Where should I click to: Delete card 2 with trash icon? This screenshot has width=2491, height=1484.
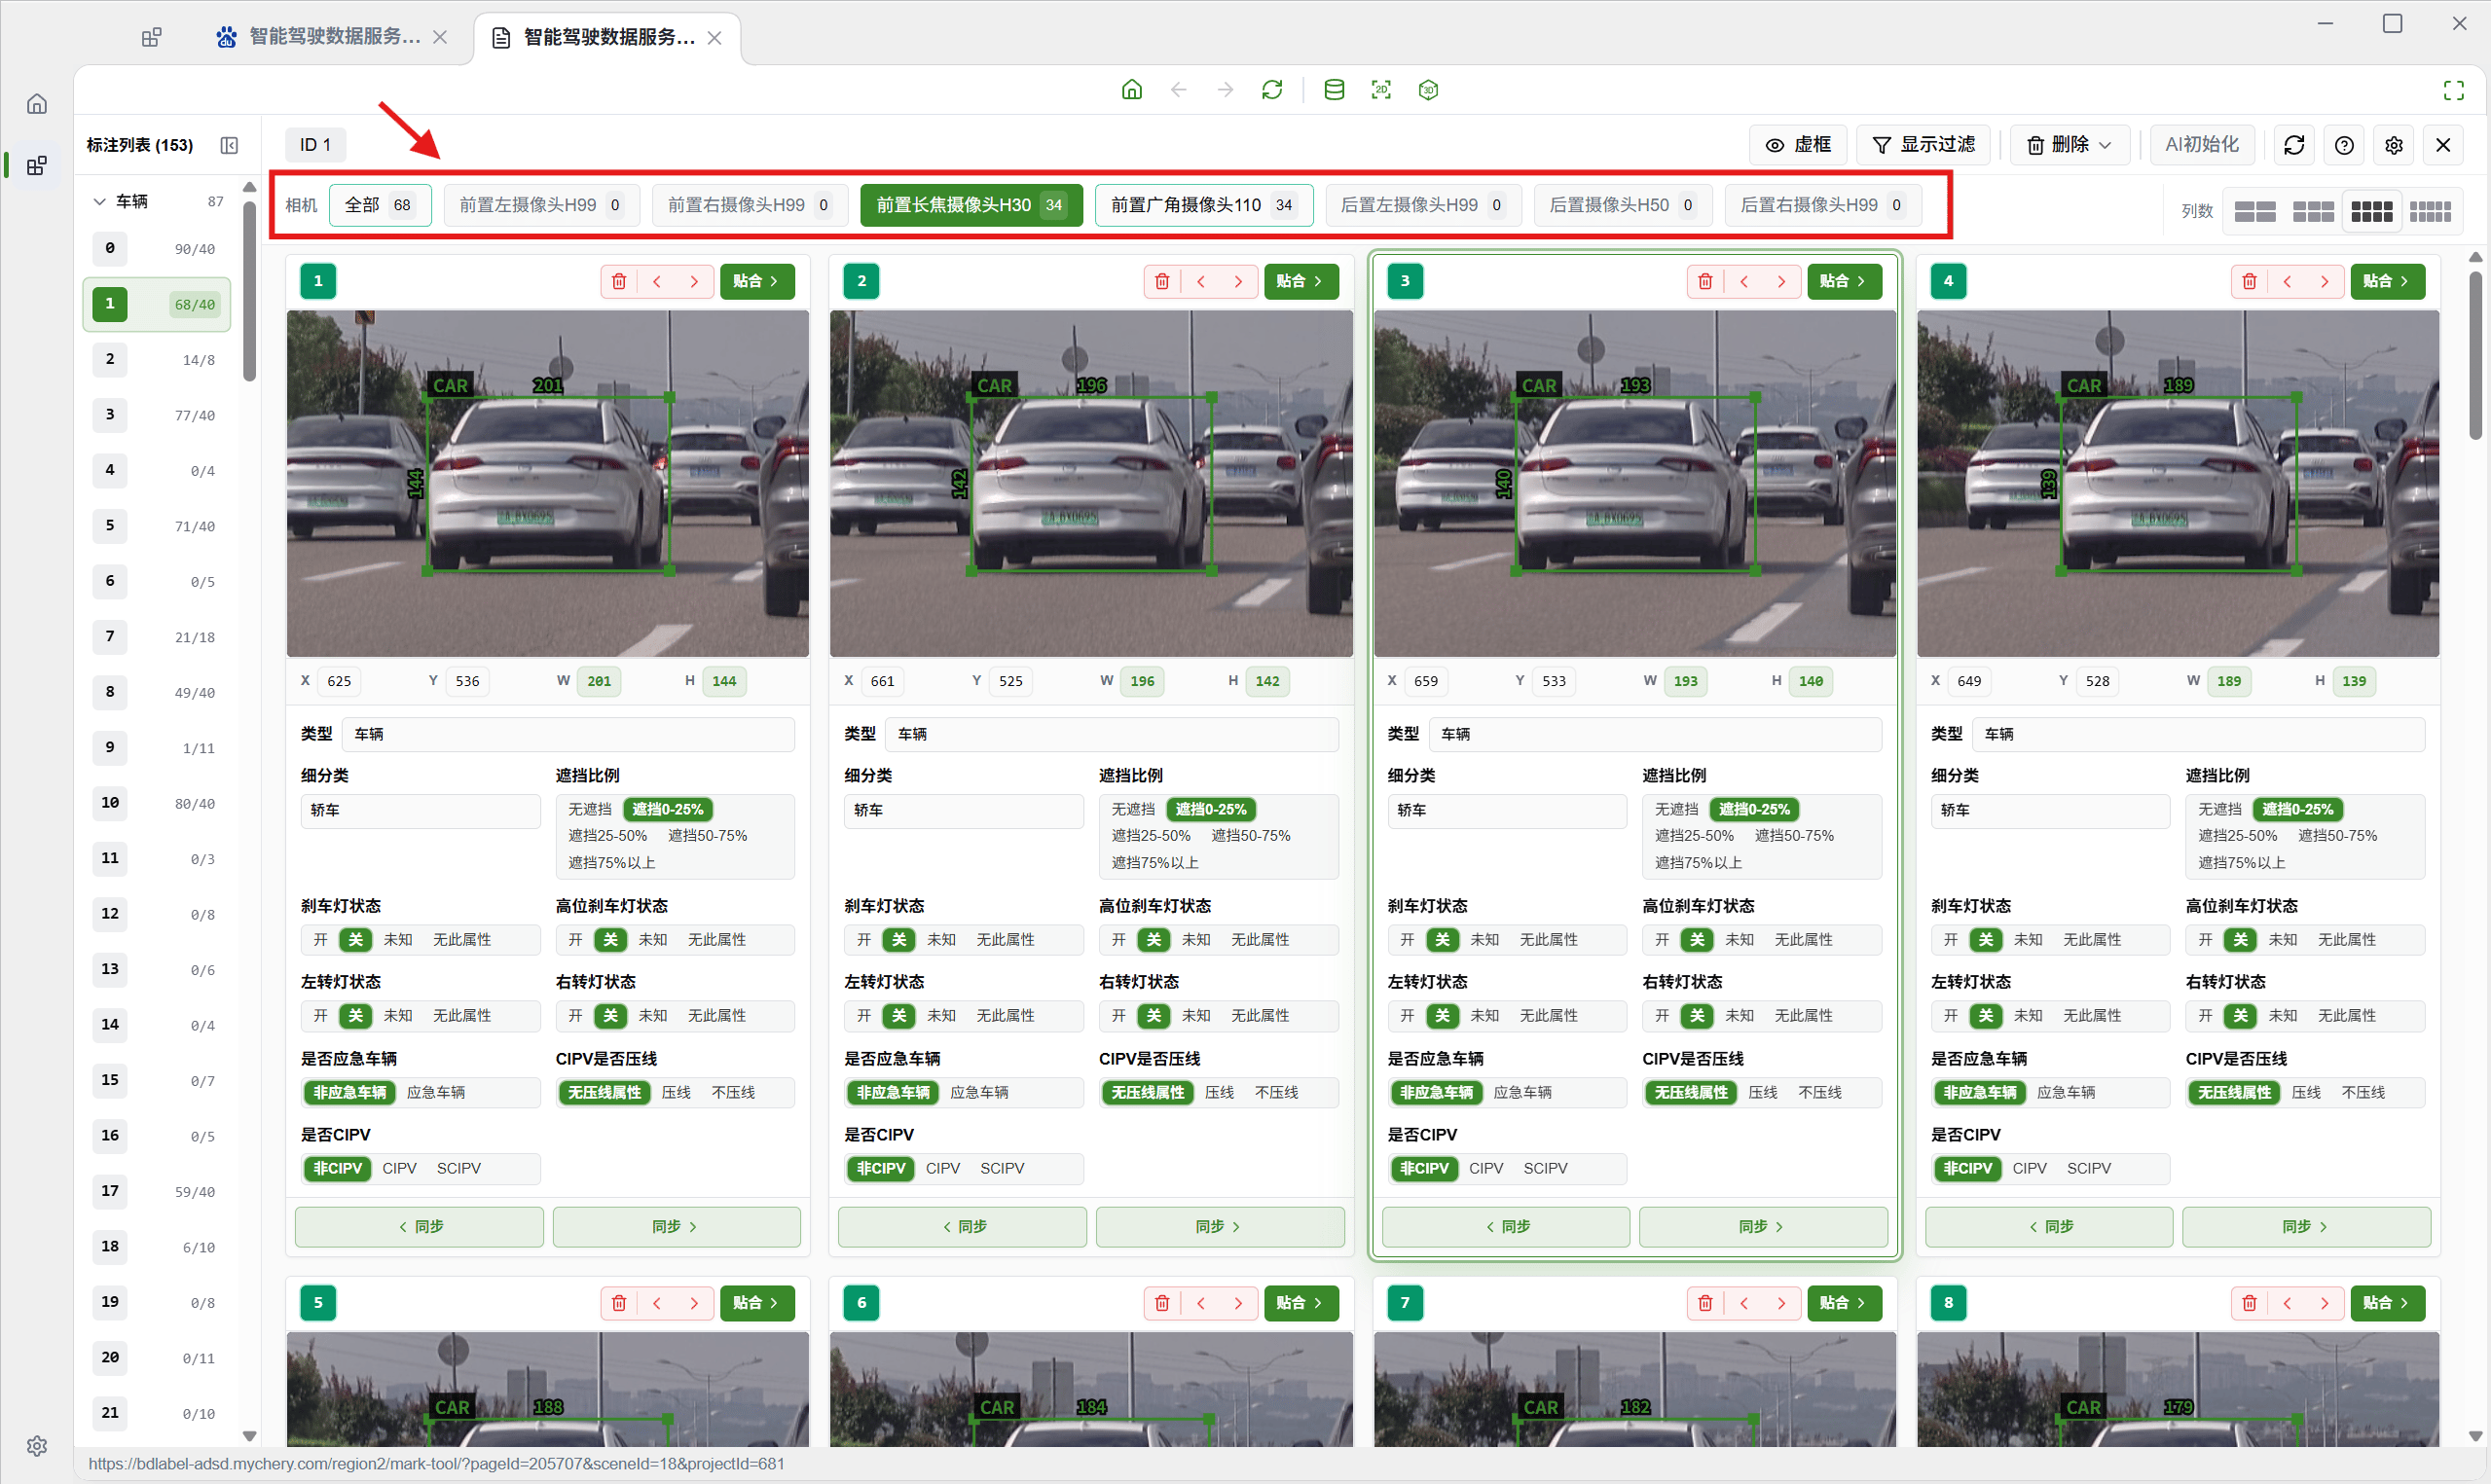[x=1162, y=281]
